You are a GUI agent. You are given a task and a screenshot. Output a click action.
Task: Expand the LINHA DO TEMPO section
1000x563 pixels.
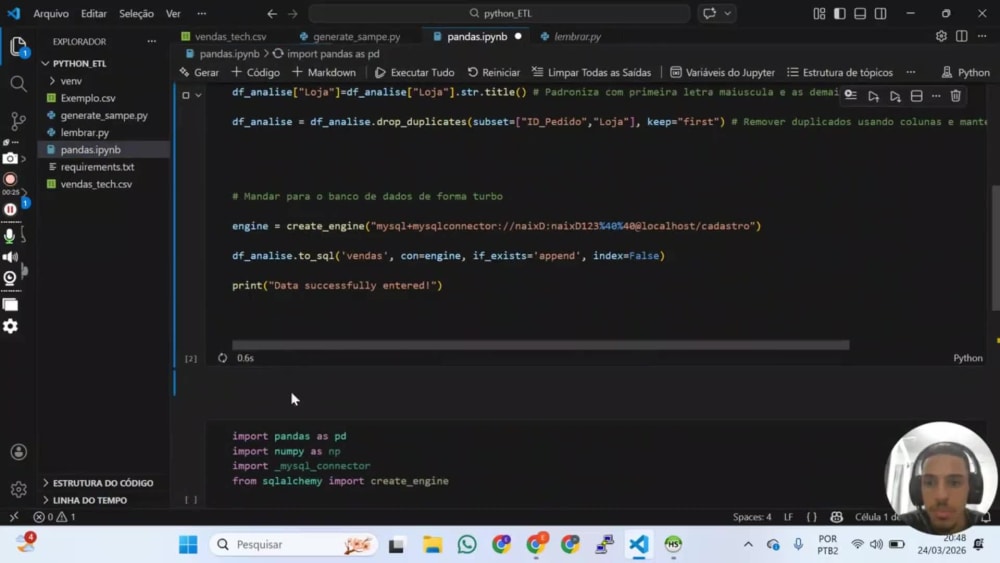pos(90,501)
